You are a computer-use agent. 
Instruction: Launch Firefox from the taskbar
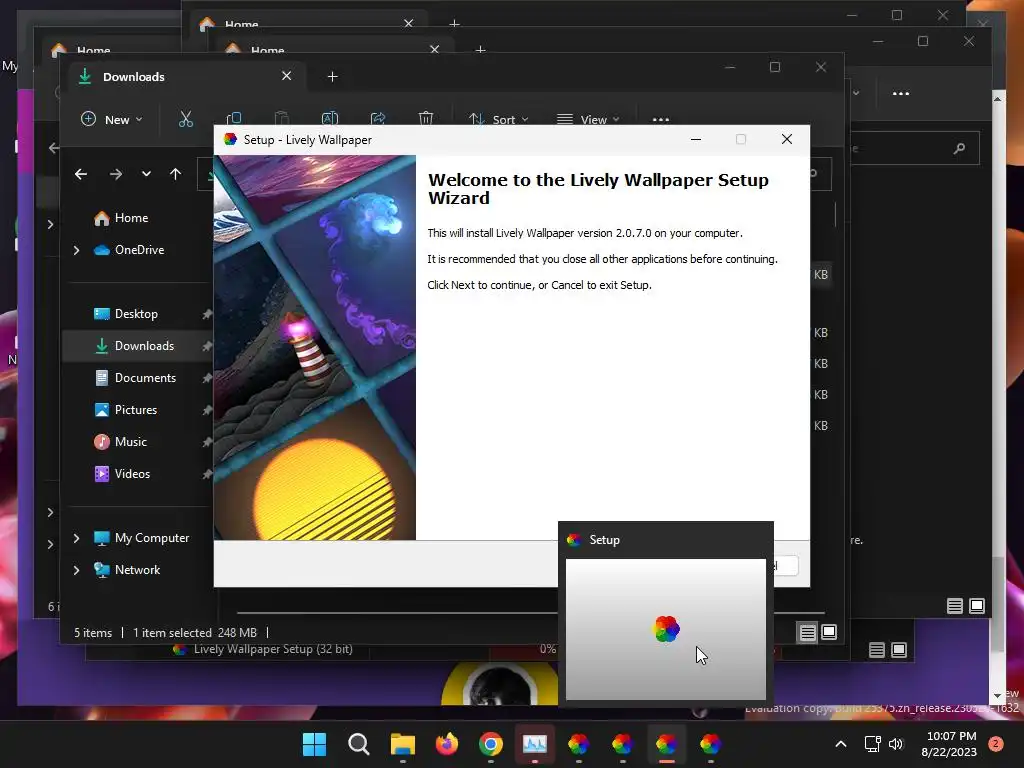447,744
